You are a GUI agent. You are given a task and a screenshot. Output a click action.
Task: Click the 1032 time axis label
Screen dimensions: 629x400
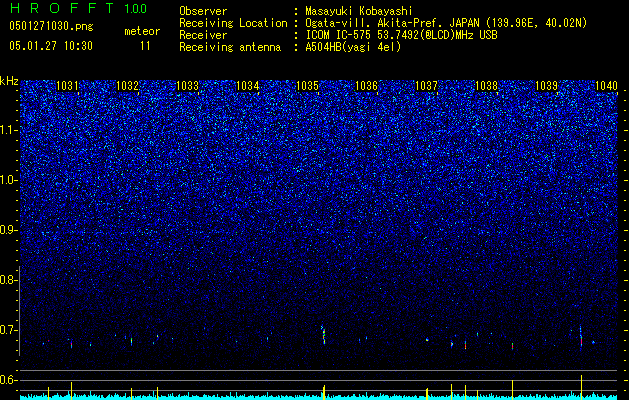tap(127, 86)
